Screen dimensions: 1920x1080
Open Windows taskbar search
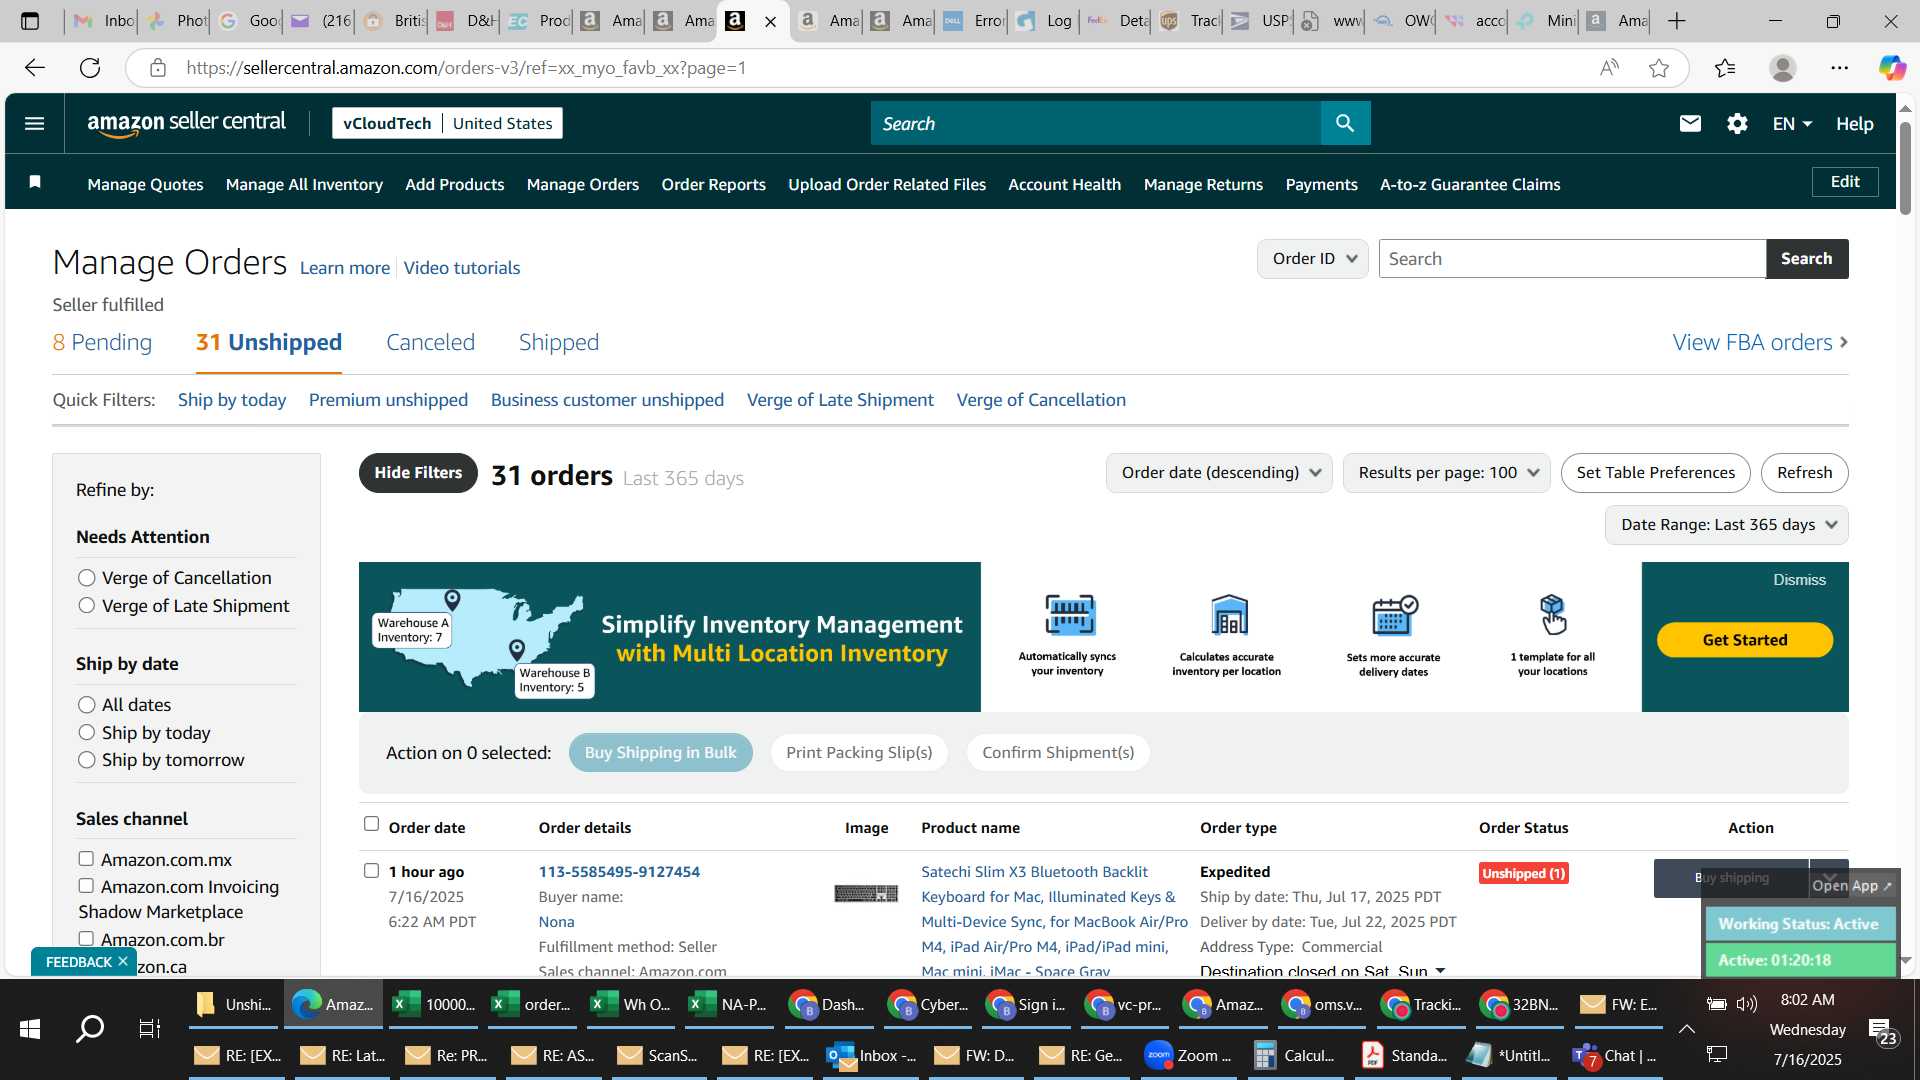[x=90, y=1028]
